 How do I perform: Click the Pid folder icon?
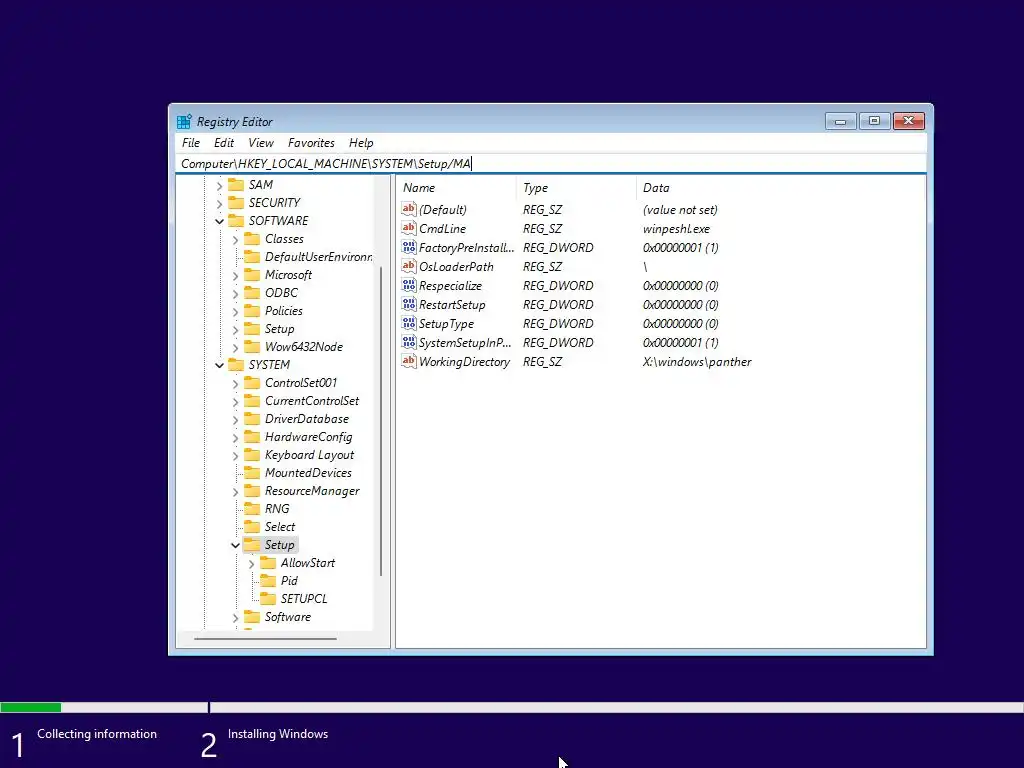click(268, 581)
